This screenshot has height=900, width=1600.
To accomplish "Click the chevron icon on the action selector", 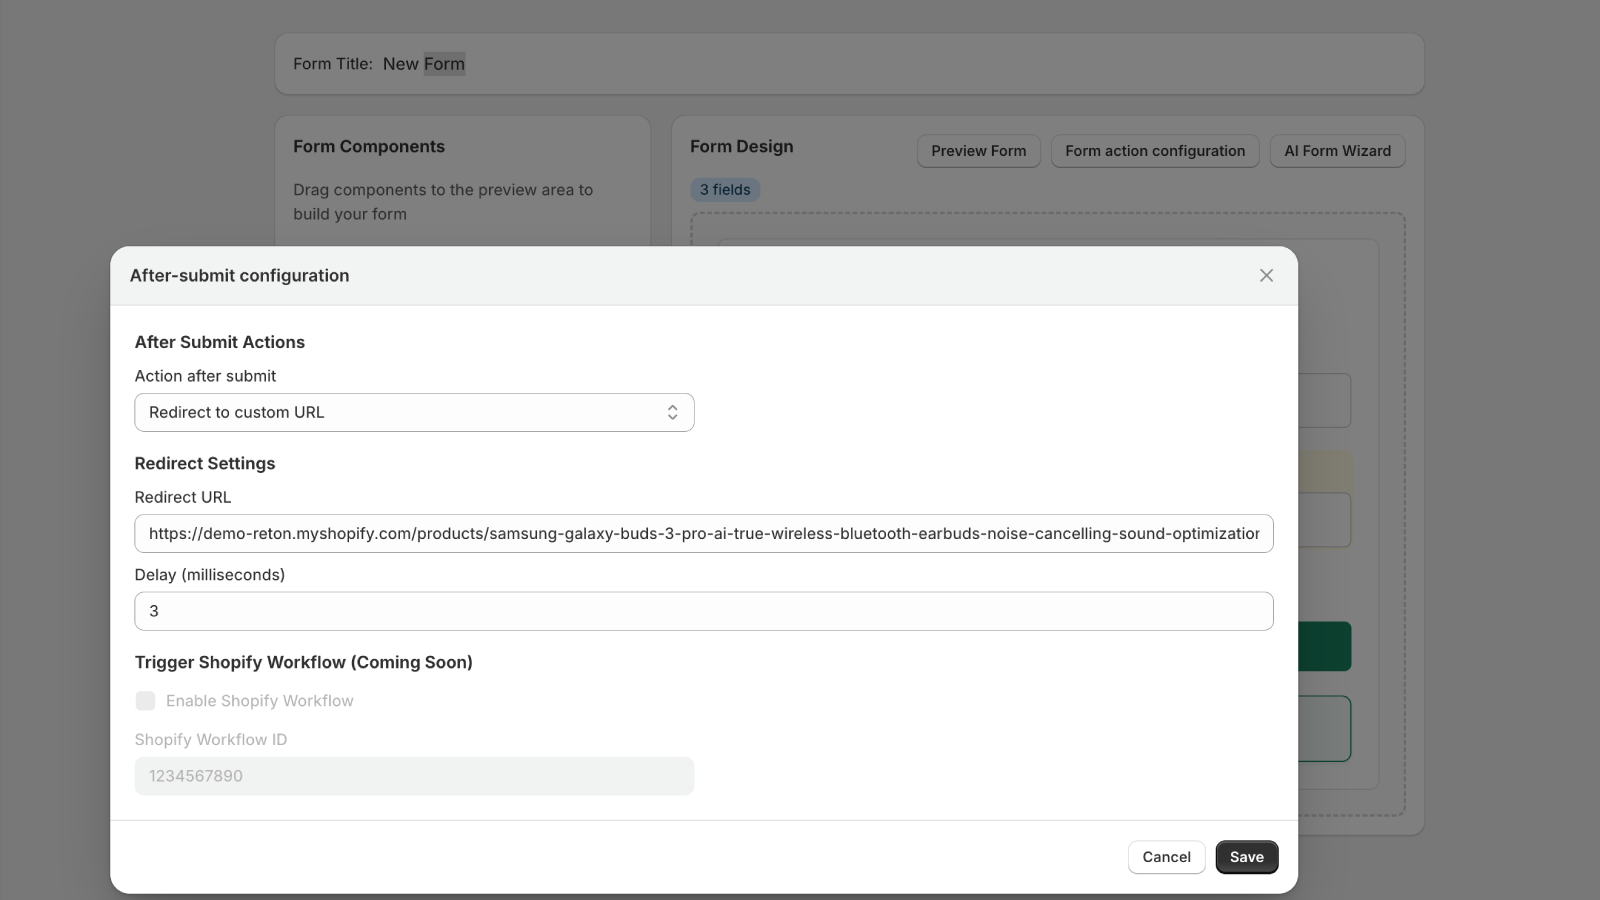I will 673,411.
